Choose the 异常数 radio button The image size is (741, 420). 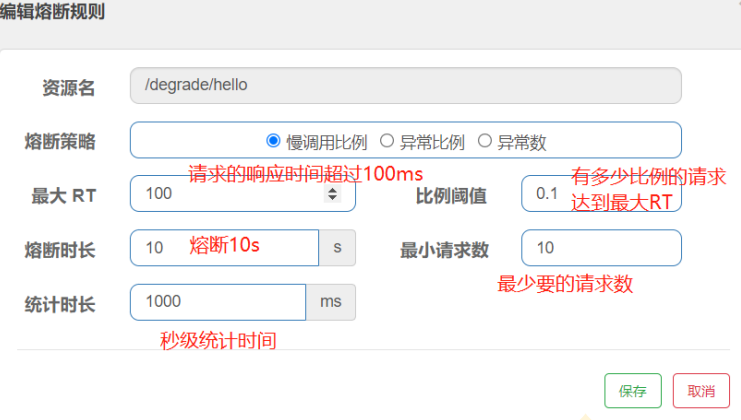pyautogui.click(x=485, y=141)
